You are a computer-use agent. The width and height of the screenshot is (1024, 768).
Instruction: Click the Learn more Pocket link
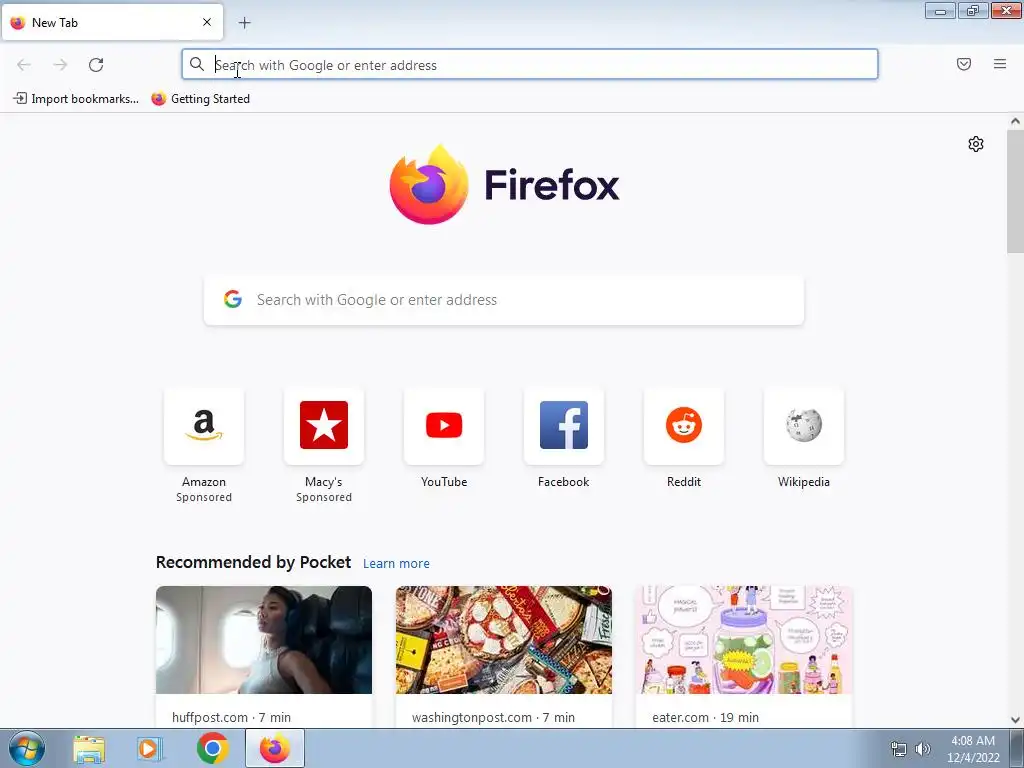click(x=396, y=564)
